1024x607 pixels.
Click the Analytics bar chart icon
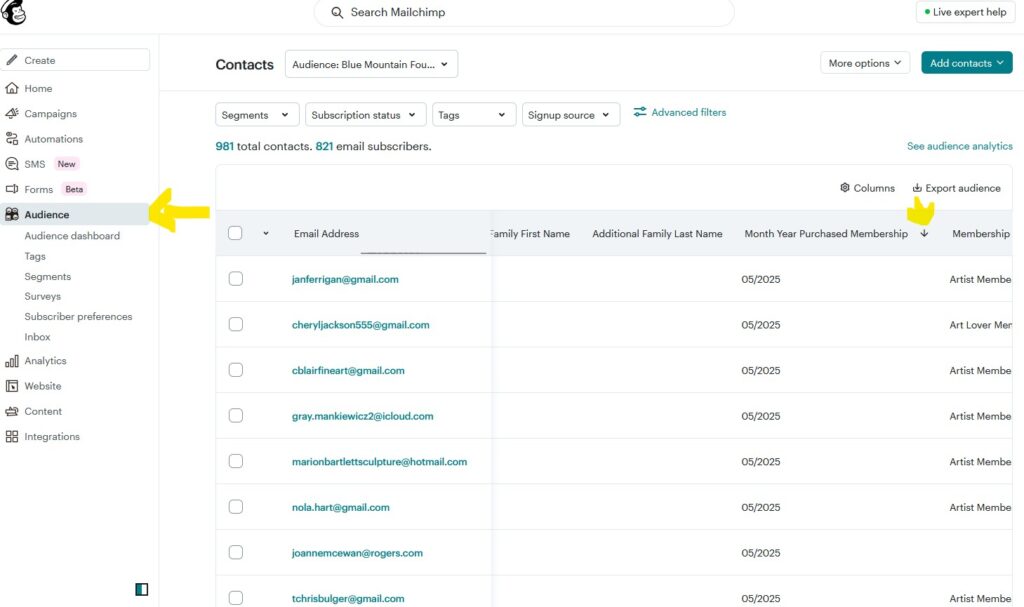pyautogui.click(x=12, y=361)
